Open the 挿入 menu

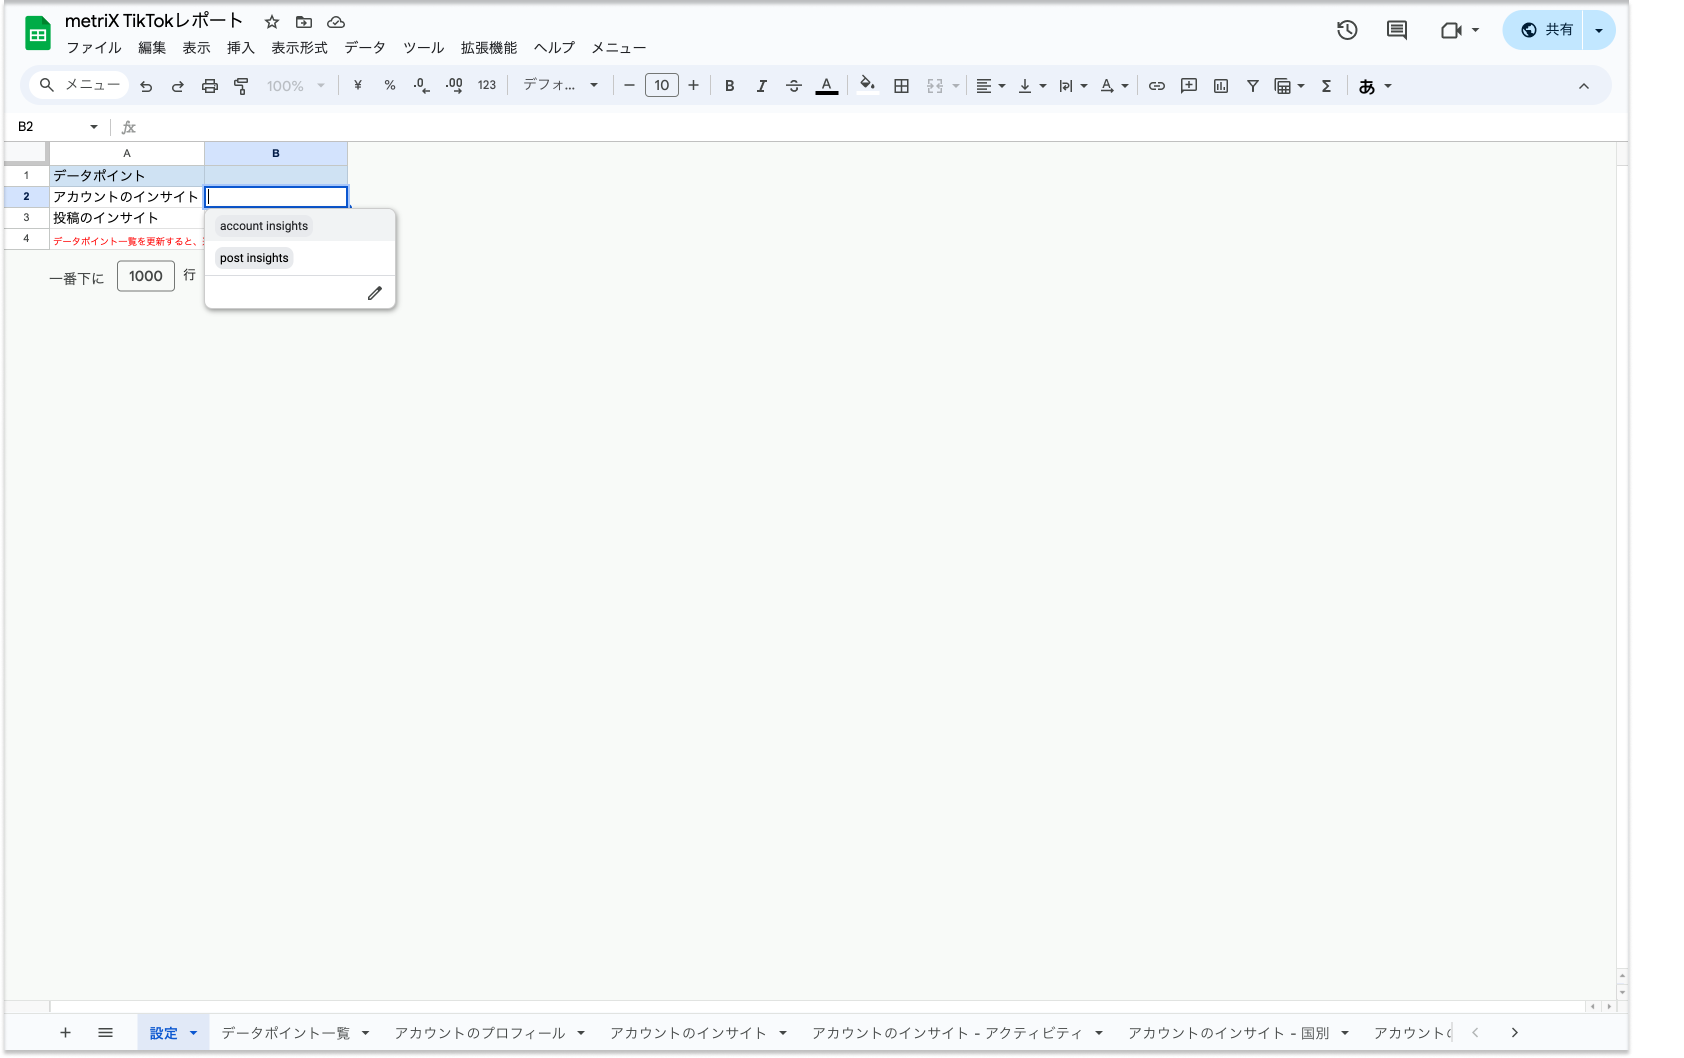pos(241,48)
